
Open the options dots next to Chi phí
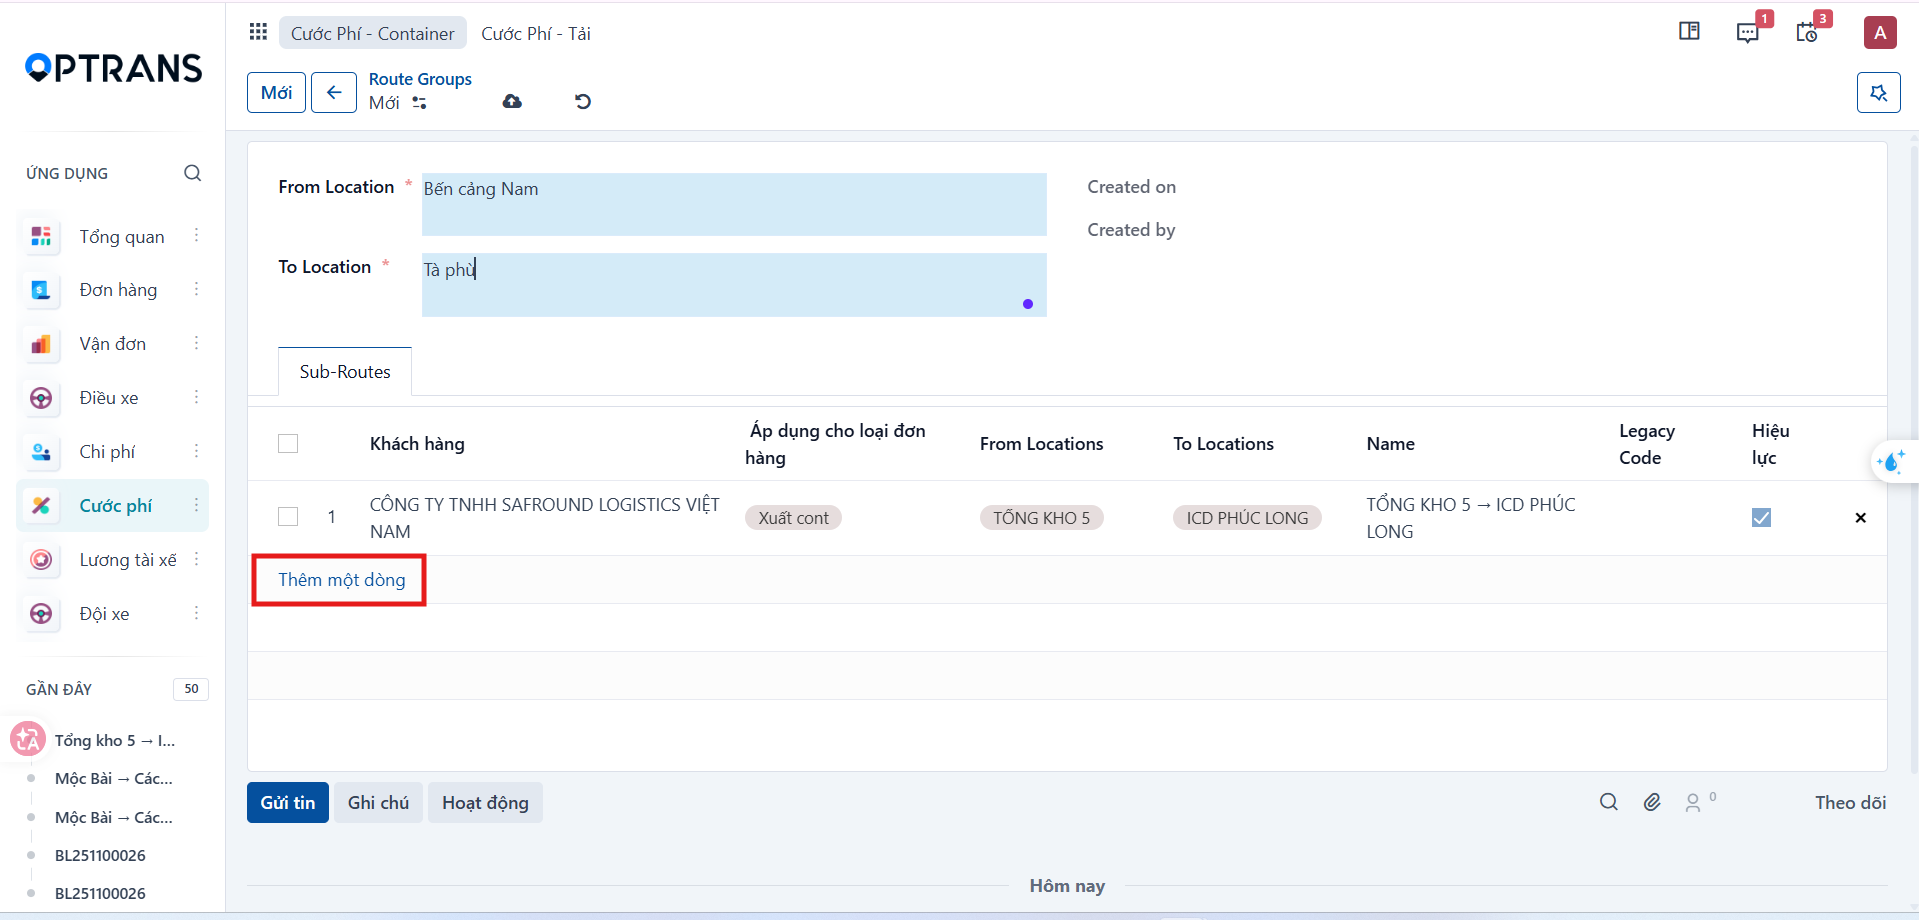point(196,452)
